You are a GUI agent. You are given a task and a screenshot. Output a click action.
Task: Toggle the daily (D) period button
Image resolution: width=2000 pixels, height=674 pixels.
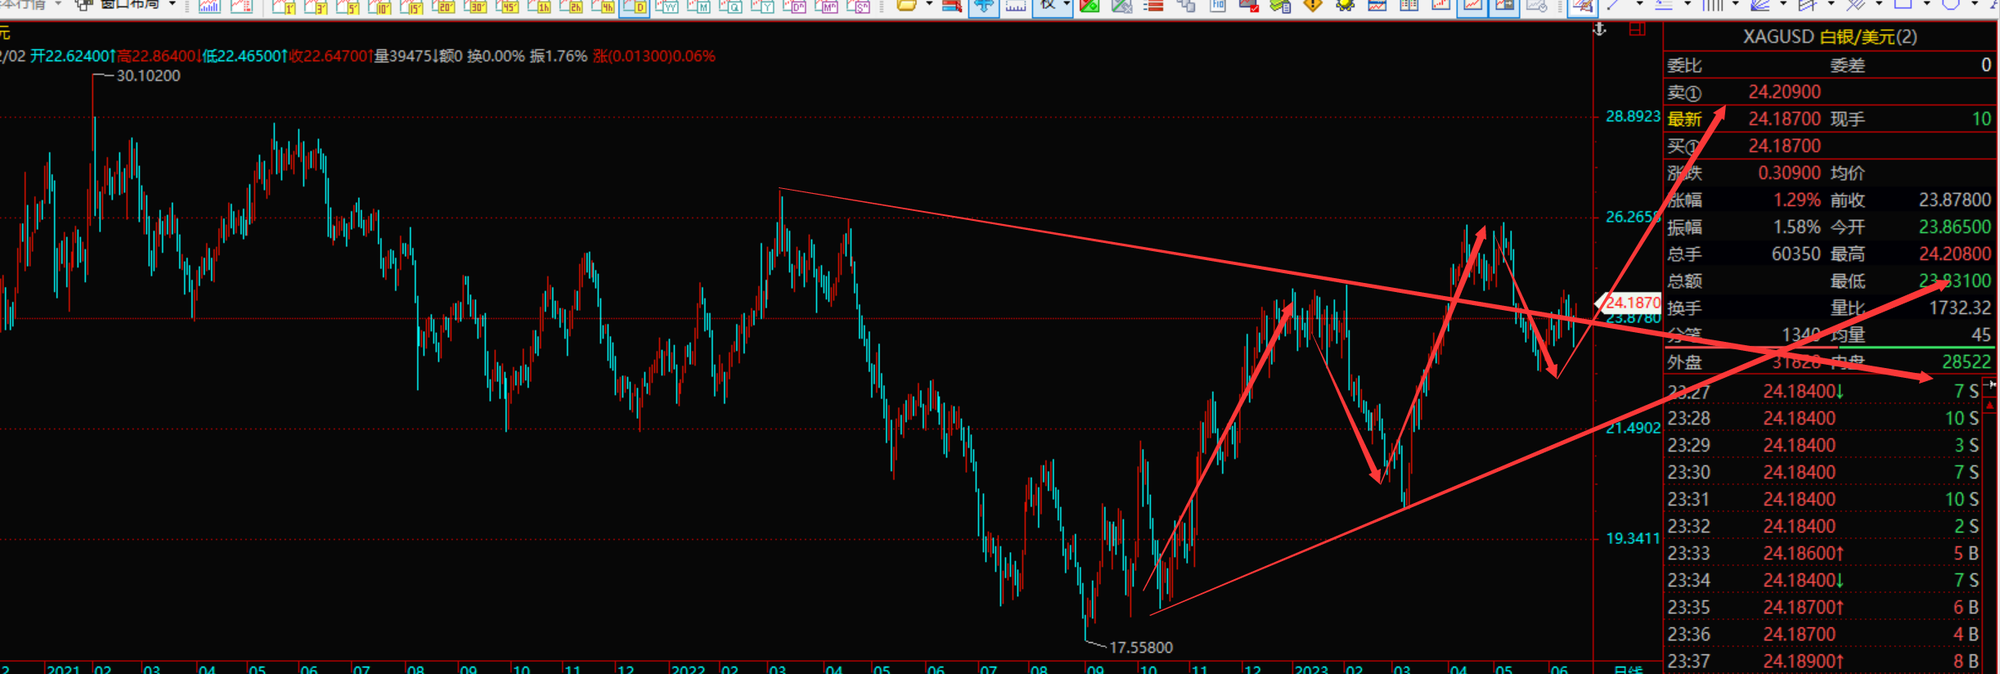pyautogui.click(x=635, y=7)
